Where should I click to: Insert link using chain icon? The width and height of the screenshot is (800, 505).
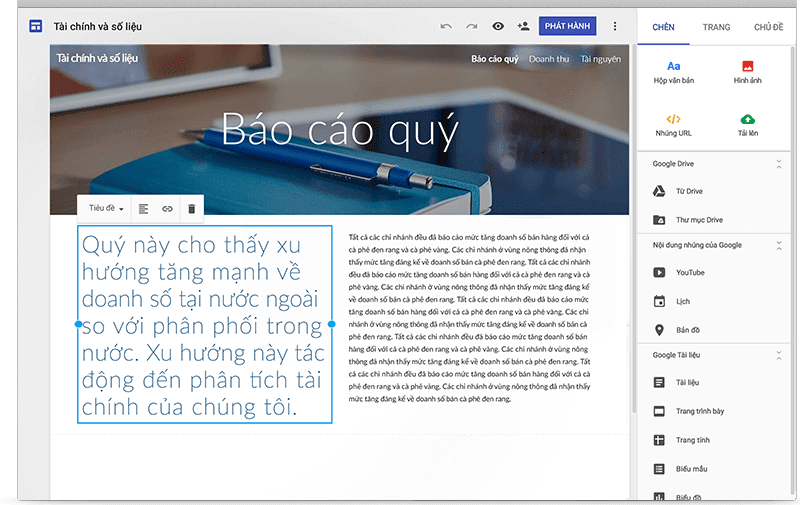167,209
